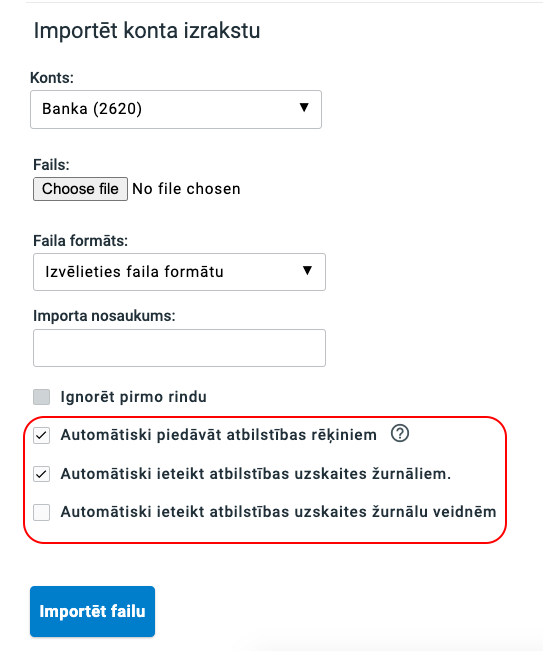Screen dimensions: 543x651
Task: Click the 'Importa nosaukums:' field label
Action: pos(104,316)
